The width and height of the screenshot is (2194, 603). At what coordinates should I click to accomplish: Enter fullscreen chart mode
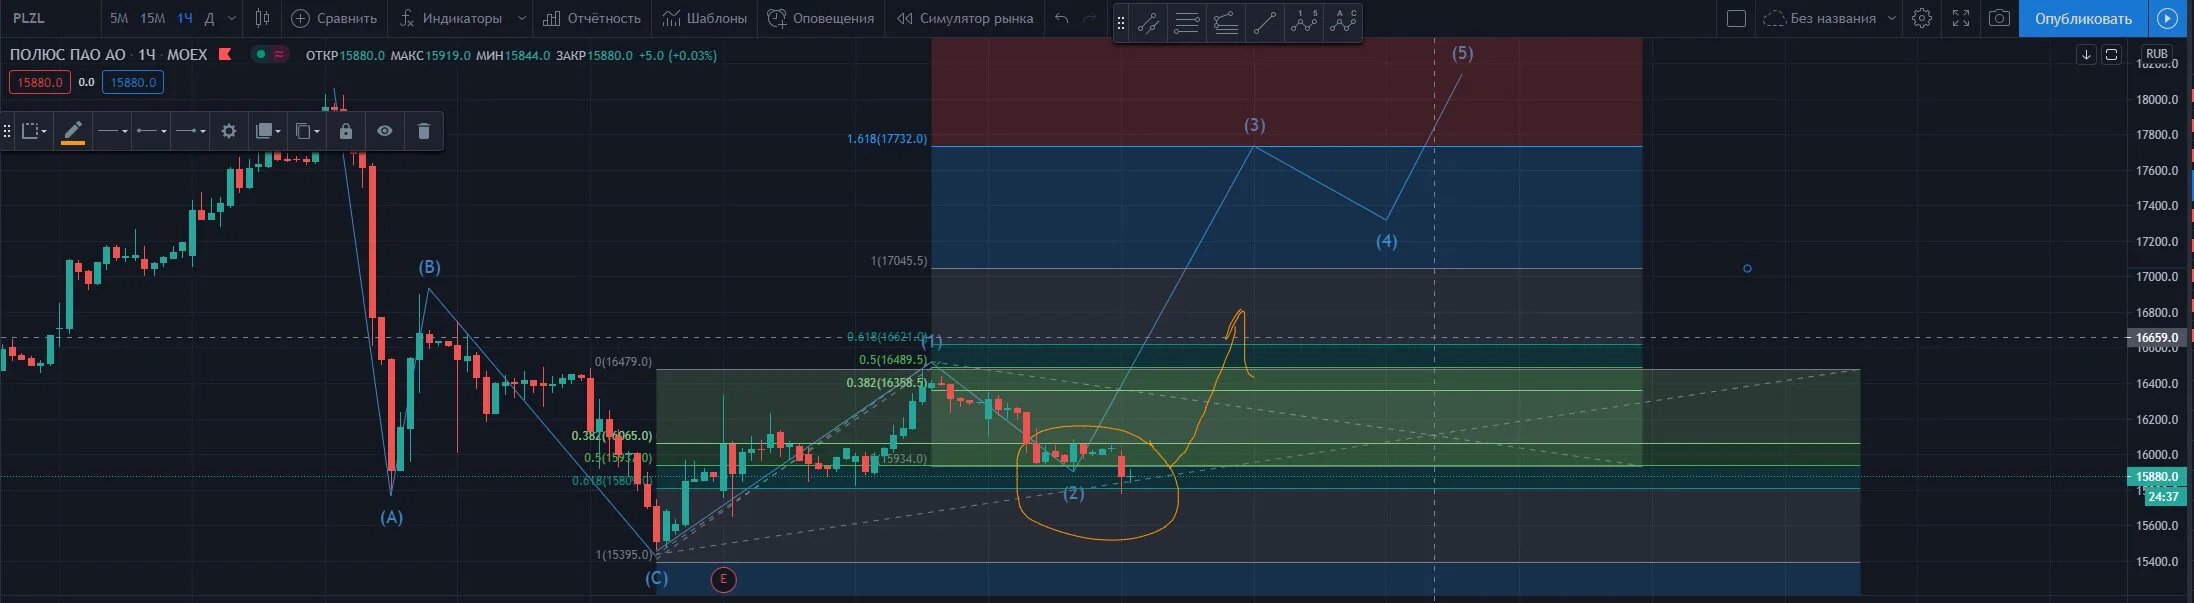(1961, 18)
